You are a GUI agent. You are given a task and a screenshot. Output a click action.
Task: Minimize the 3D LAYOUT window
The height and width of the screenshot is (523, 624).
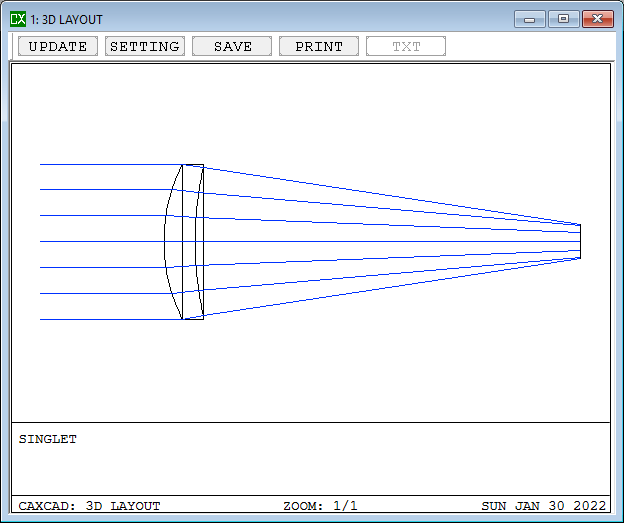pos(529,19)
